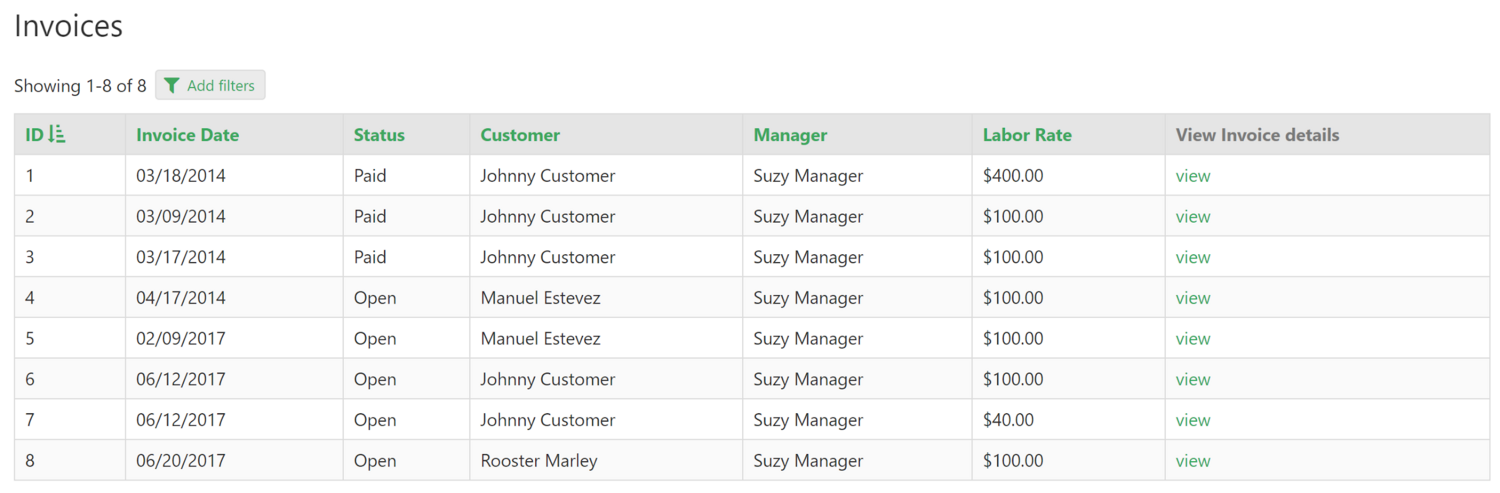Viewport: 1500px width, 493px height.
Task: Sort table by Invoice Date column
Action: point(187,135)
